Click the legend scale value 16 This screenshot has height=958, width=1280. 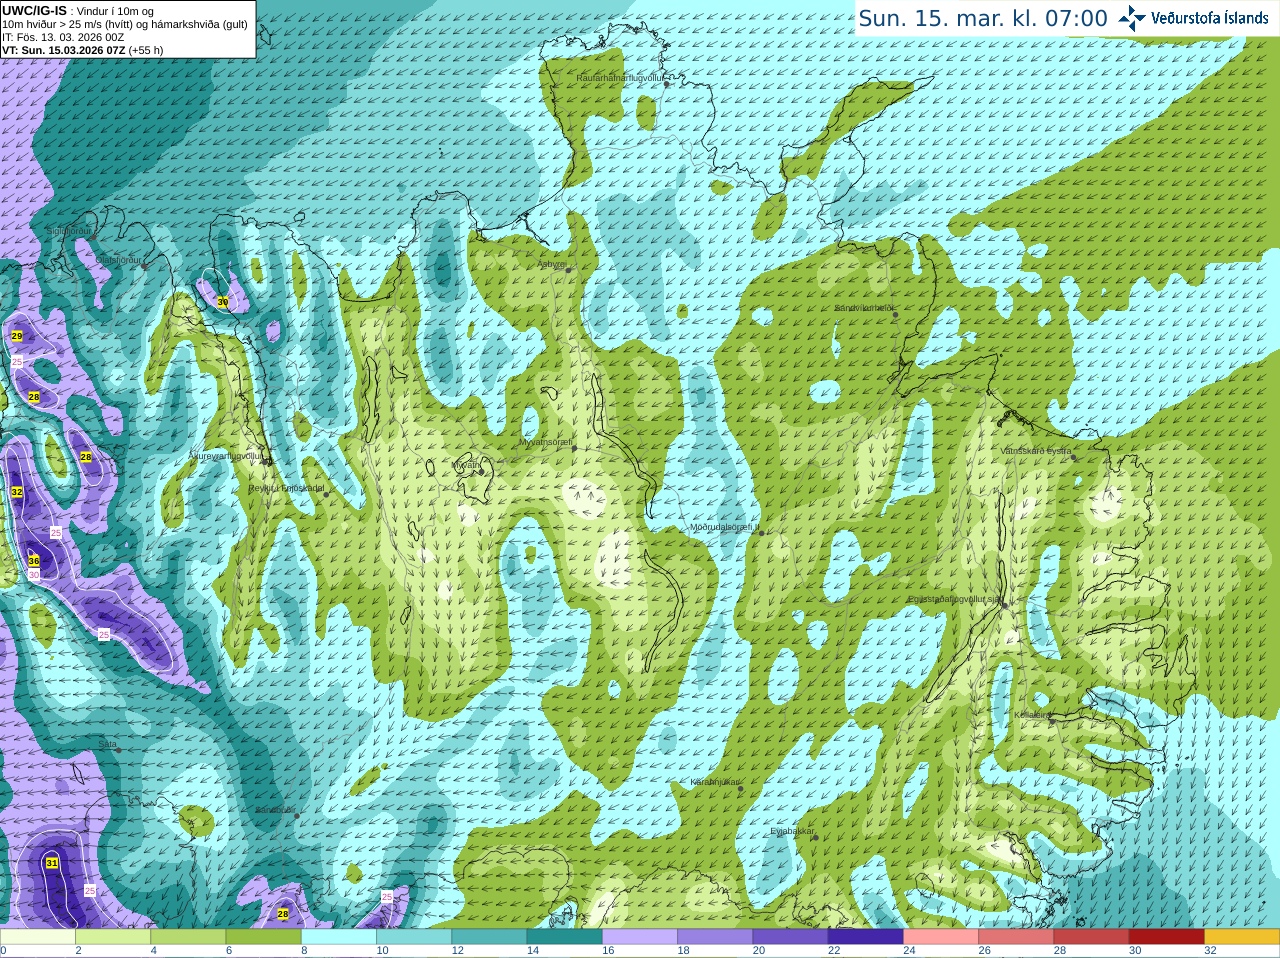point(608,951)
